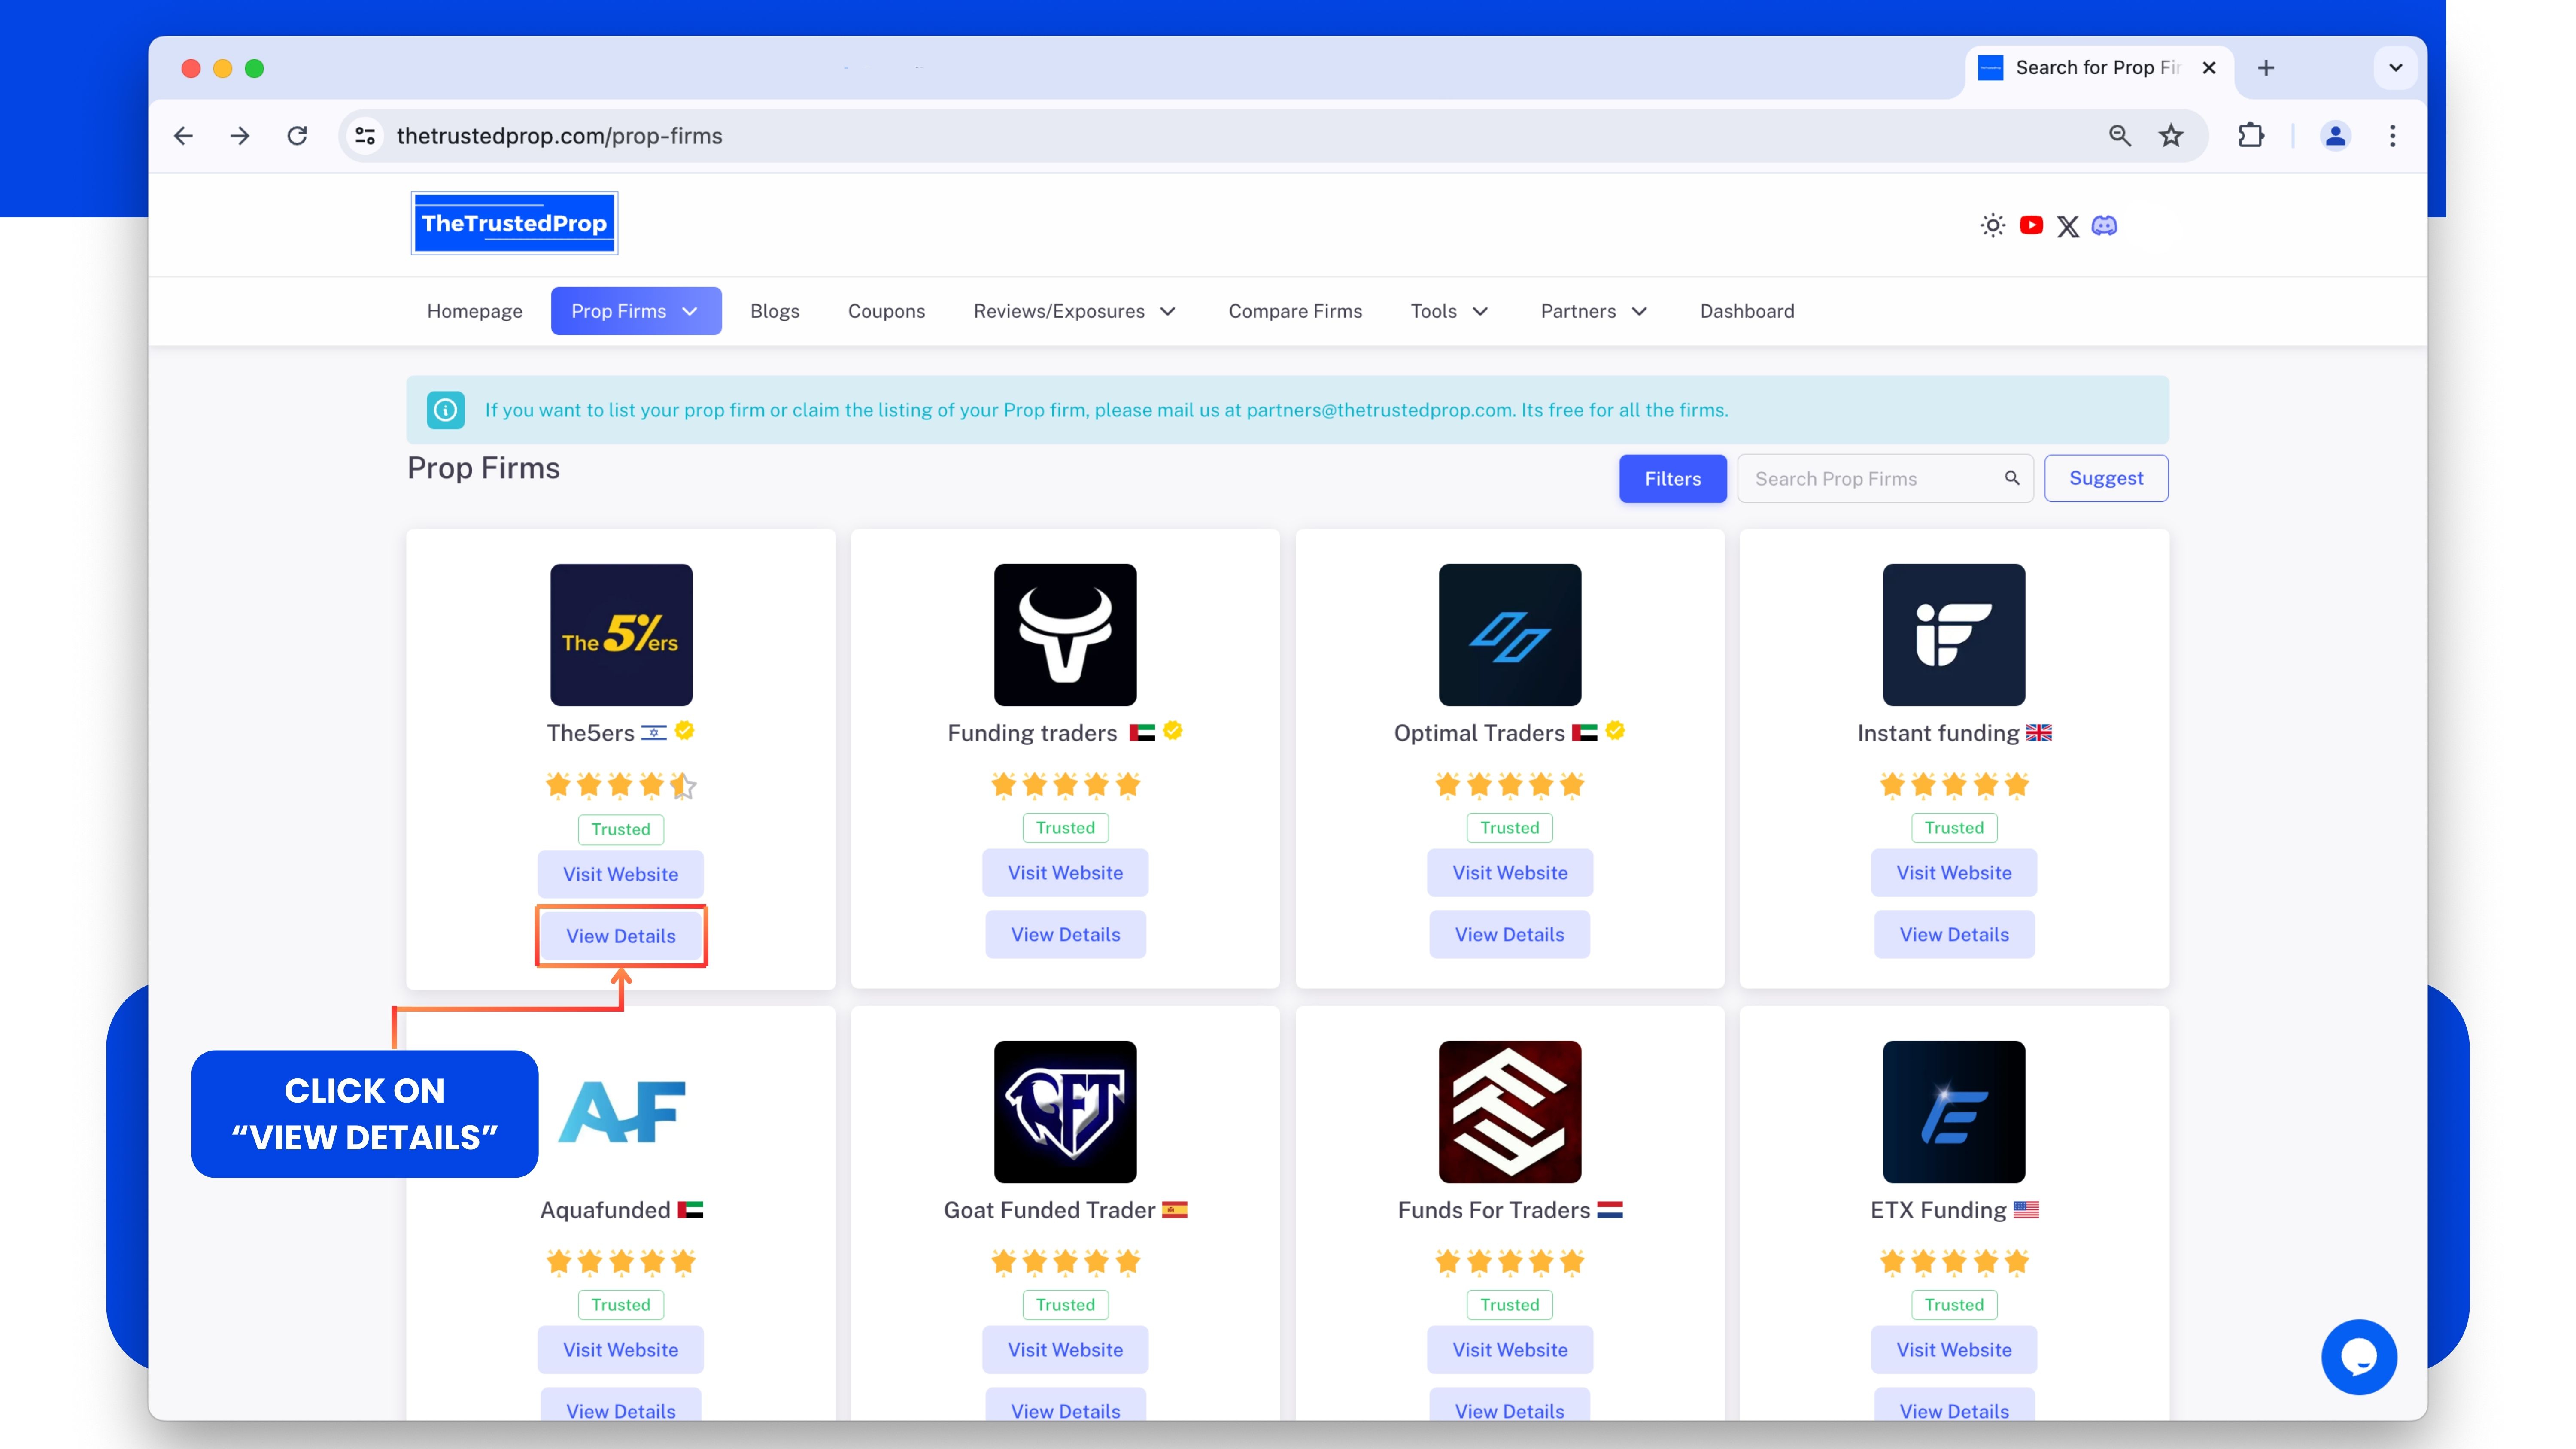Open The5ers logo thumbnail
2576x1449 pixels.
click(621, 635)
